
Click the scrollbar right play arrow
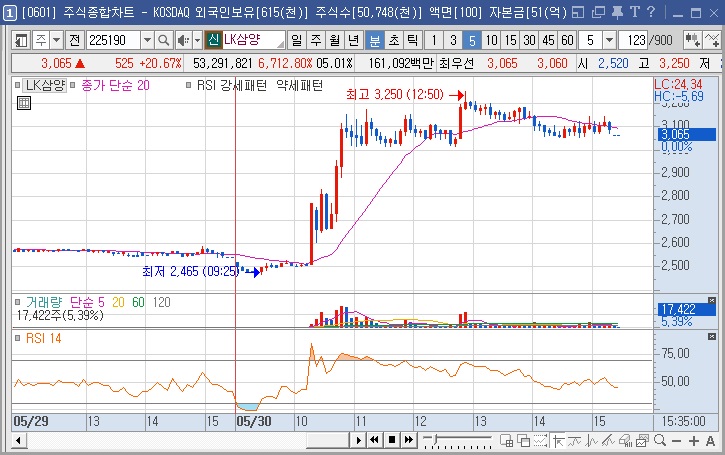point(358,440)
